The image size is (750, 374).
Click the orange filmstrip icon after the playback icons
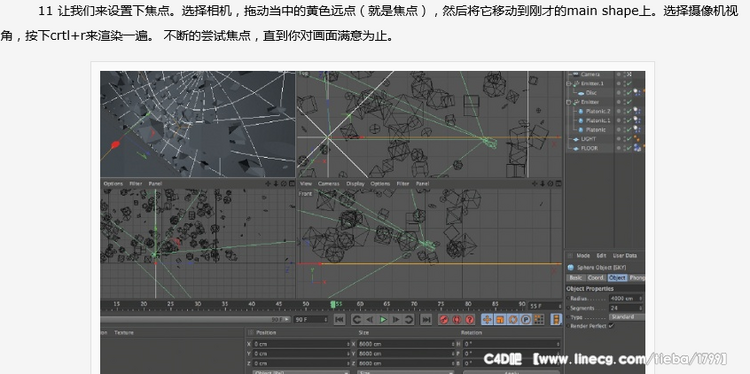coord(556,319)
